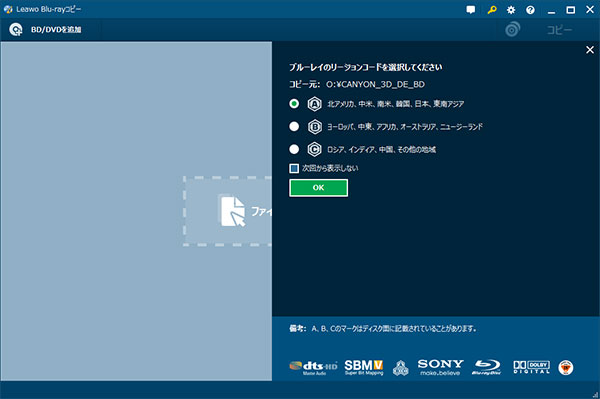Select region B radio for Europe
Viewport: 600px width, 399px height.
coord(294,126)
